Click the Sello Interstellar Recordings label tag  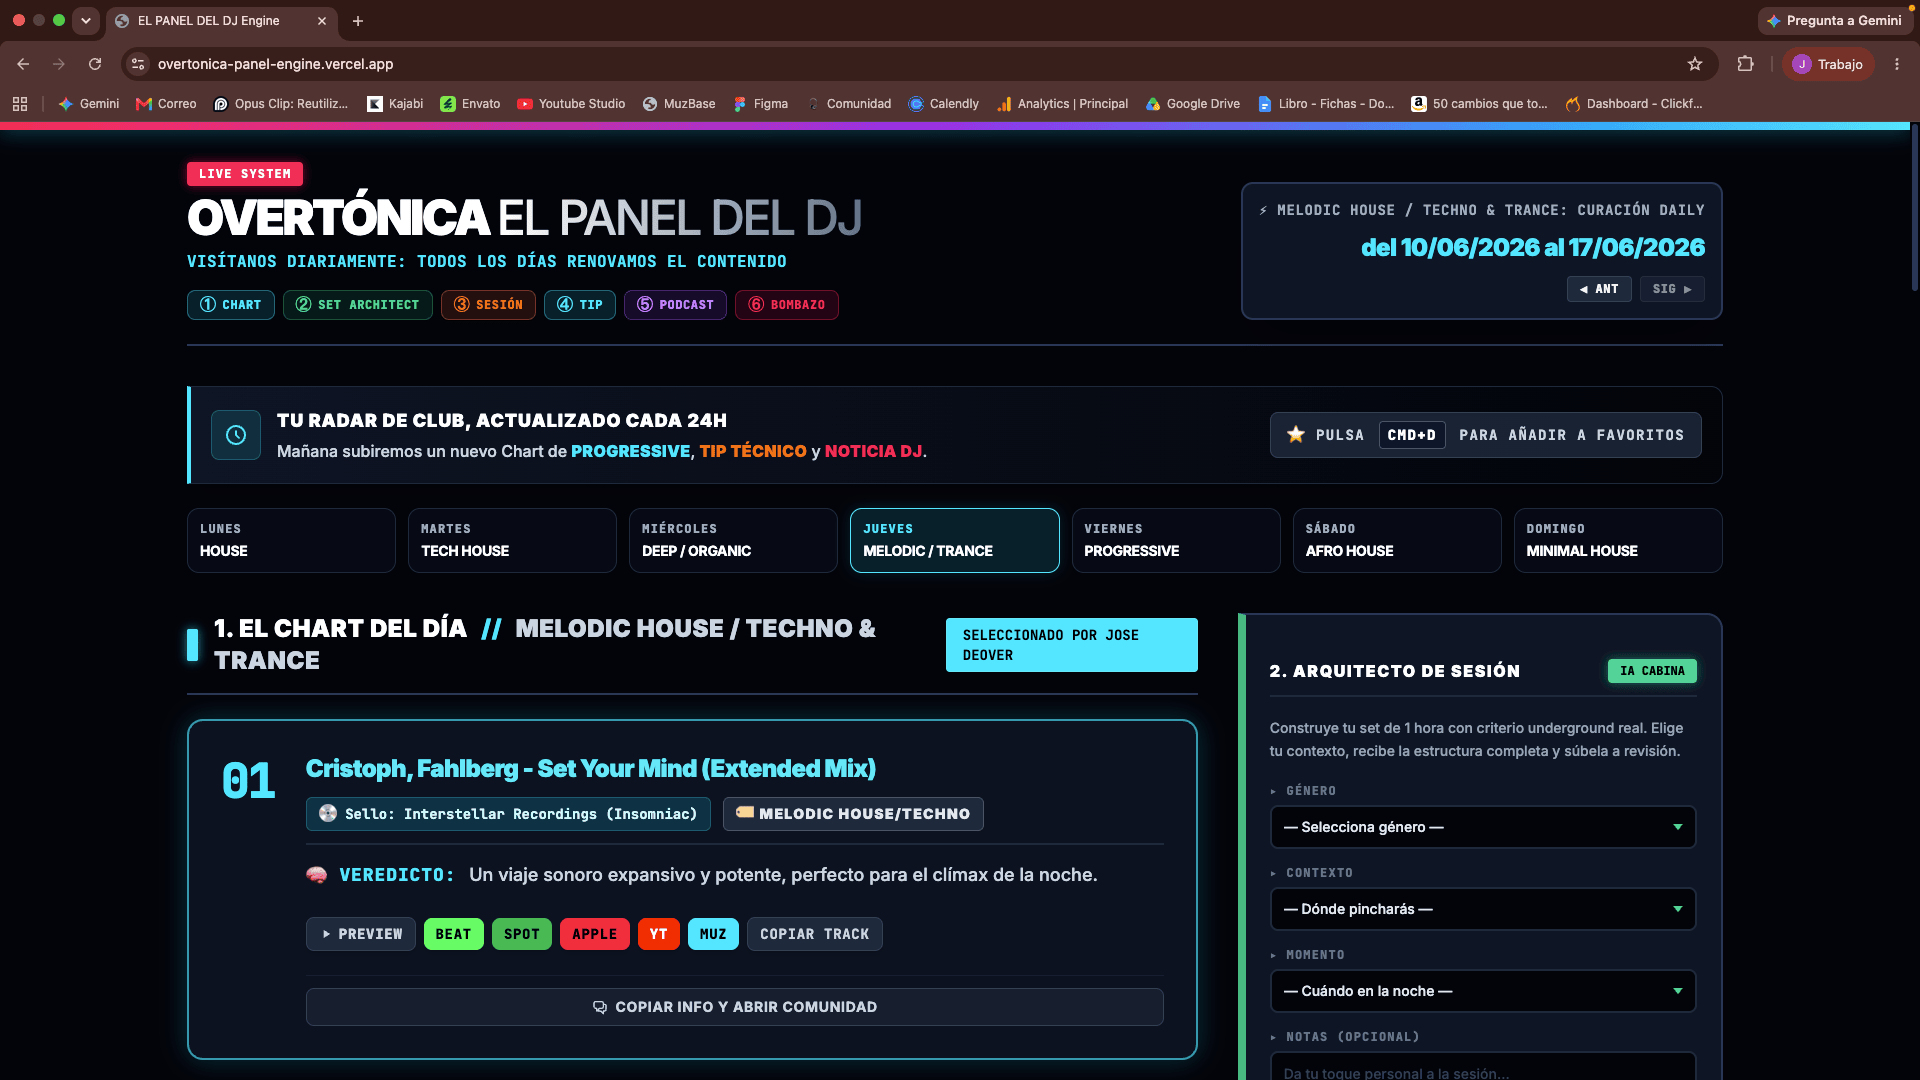coord(508,814)
